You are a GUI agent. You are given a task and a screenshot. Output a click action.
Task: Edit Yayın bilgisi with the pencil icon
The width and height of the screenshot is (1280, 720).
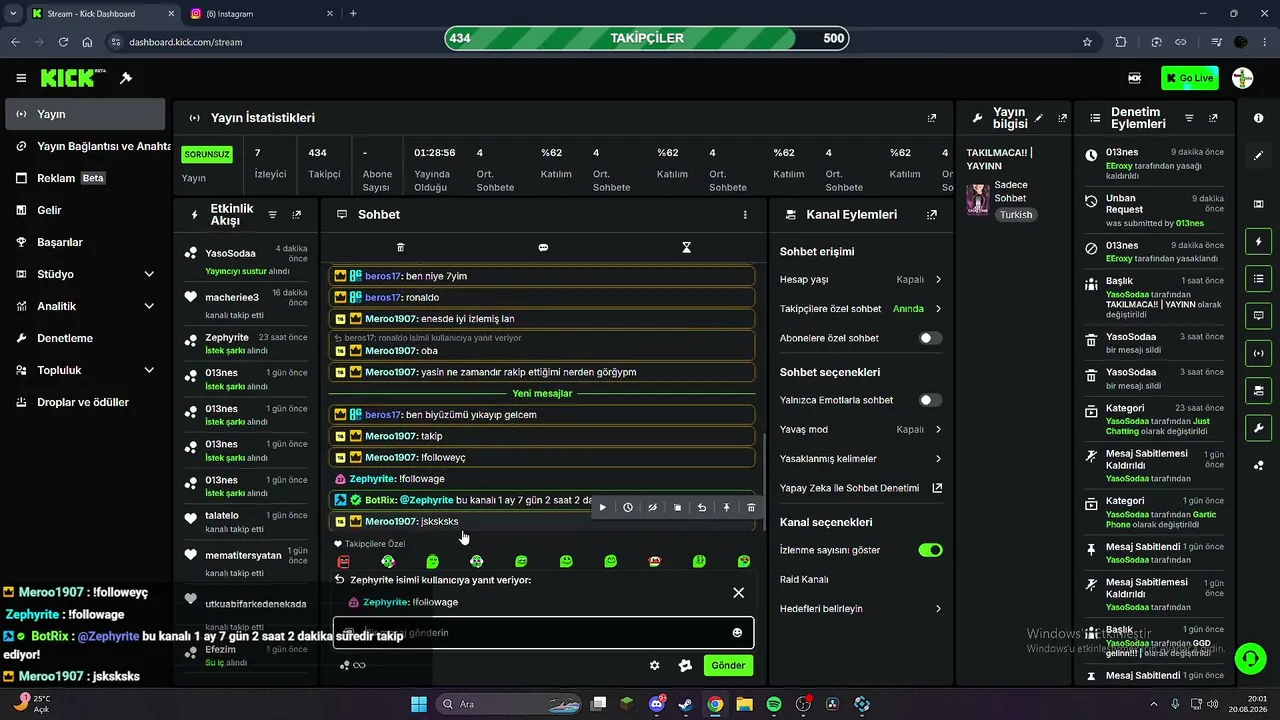click(1039, 118)
